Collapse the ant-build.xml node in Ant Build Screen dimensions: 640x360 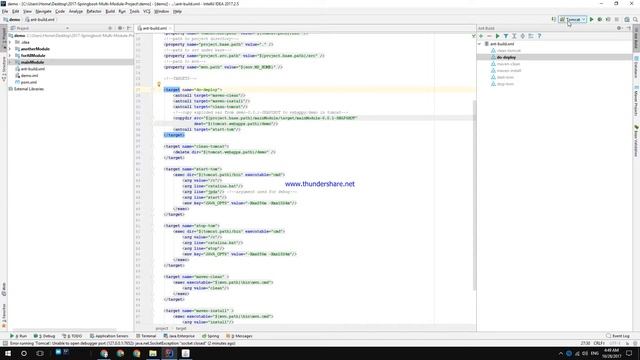click(x=480, y=44)
